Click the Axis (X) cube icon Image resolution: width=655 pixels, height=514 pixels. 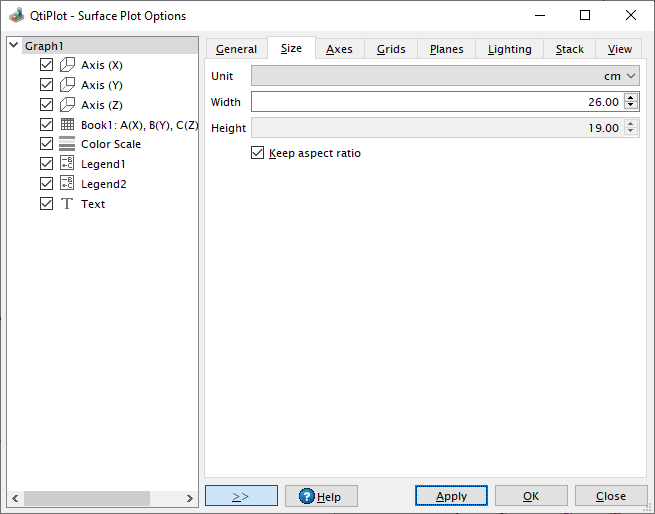(67, 65)
